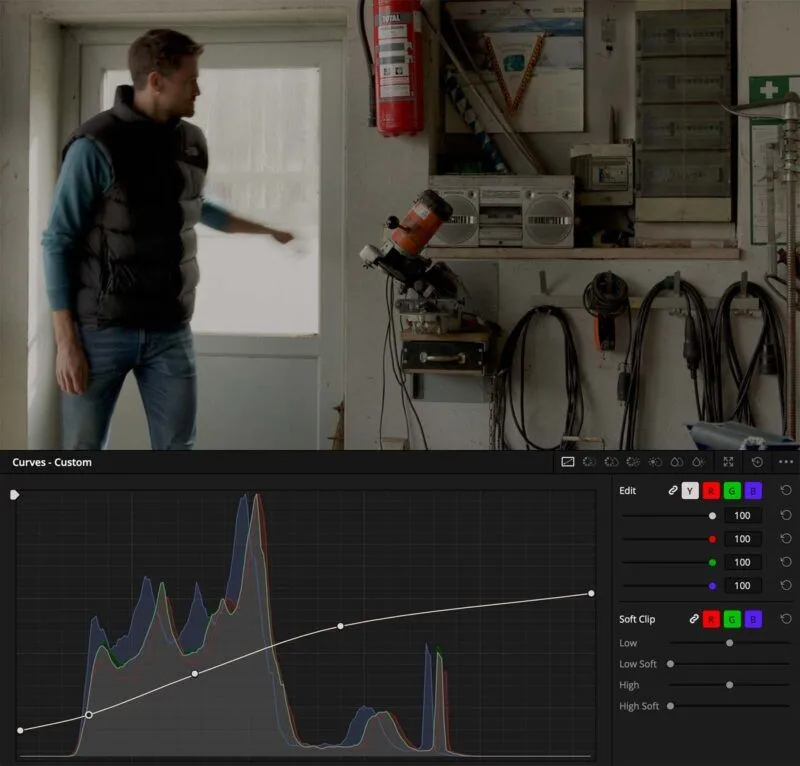Enable the red channel in Edit
Image resolution: width=800 pixels, height=766 pixels.
[x=711, y=491]
